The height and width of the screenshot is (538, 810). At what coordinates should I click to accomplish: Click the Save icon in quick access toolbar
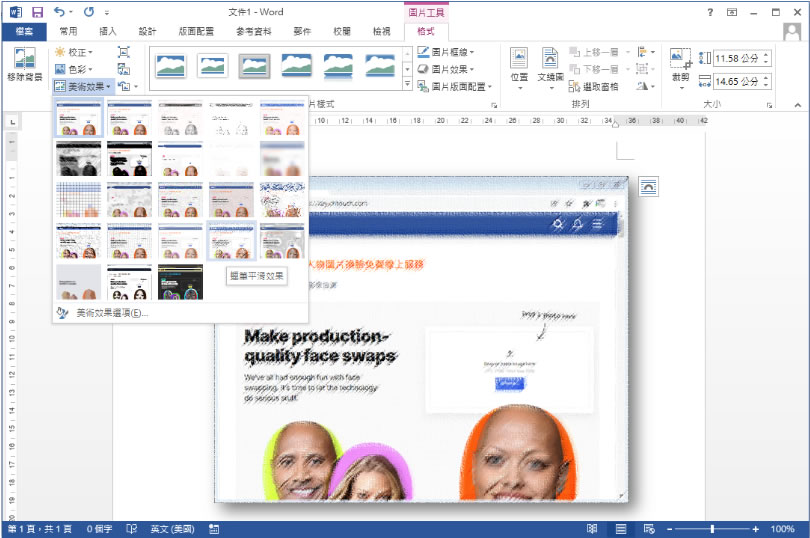(x=37, y=12)
